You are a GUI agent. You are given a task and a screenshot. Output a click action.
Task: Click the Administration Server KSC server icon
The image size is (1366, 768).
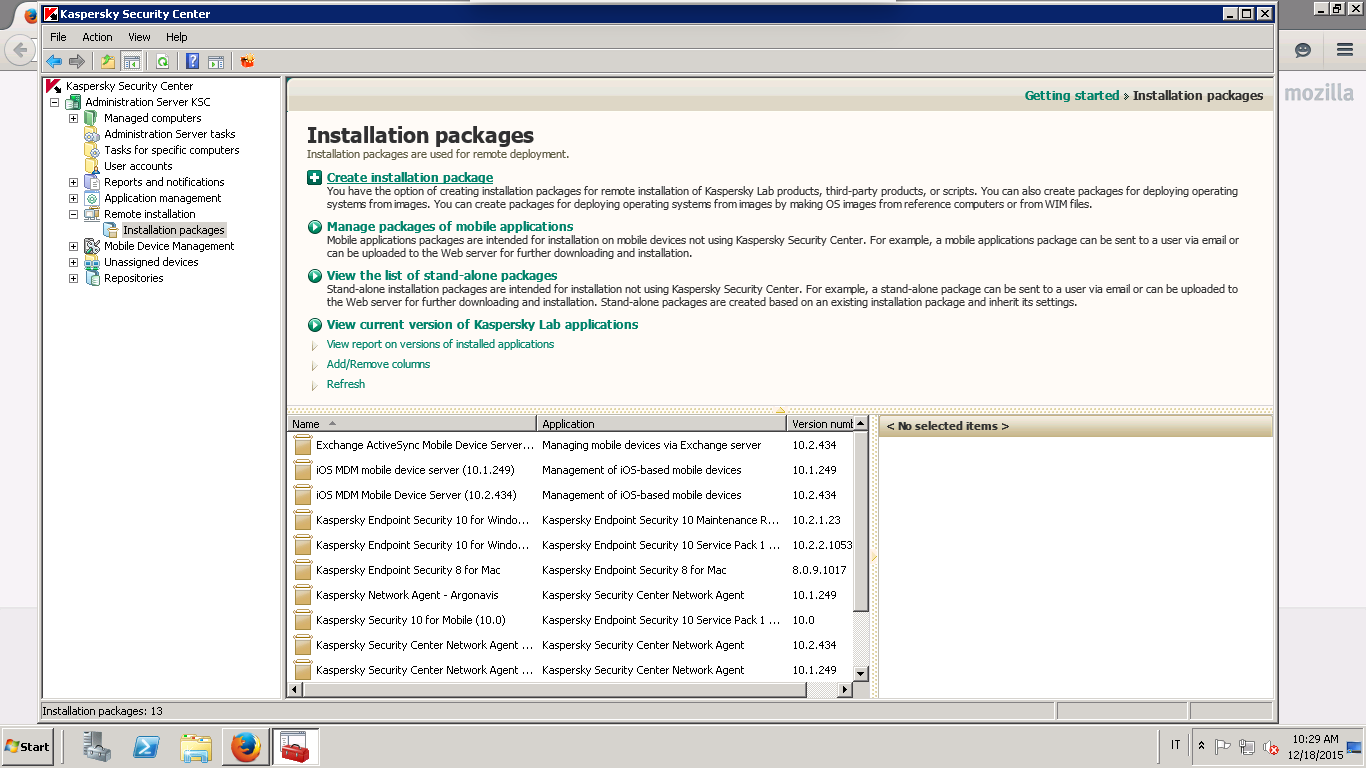pyautogui.click(x=73, y=102)
